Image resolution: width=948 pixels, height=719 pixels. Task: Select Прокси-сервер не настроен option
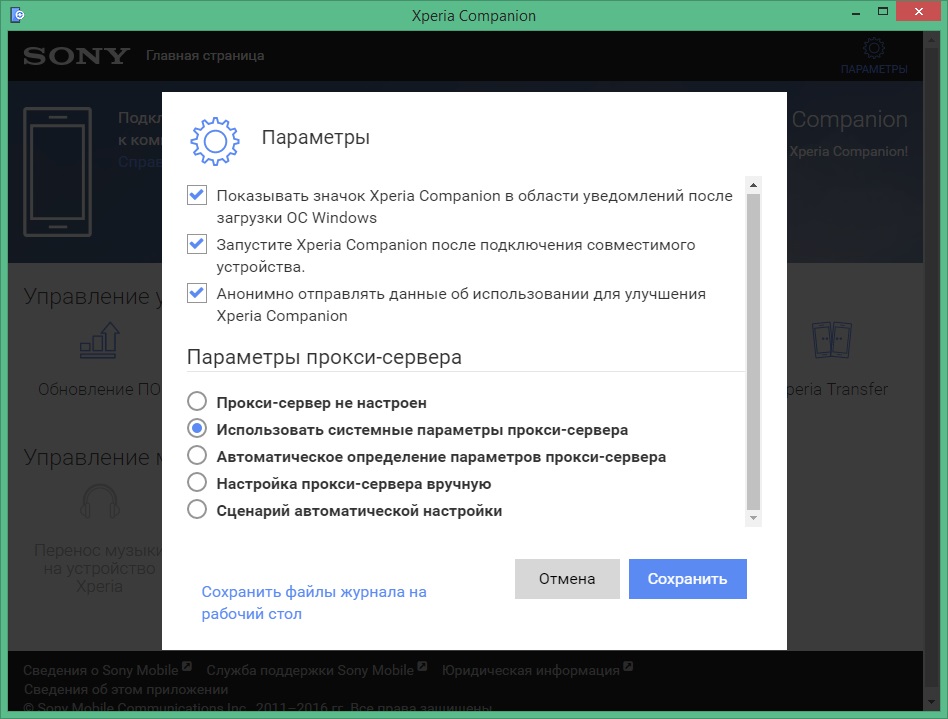[x=196, y=402]
